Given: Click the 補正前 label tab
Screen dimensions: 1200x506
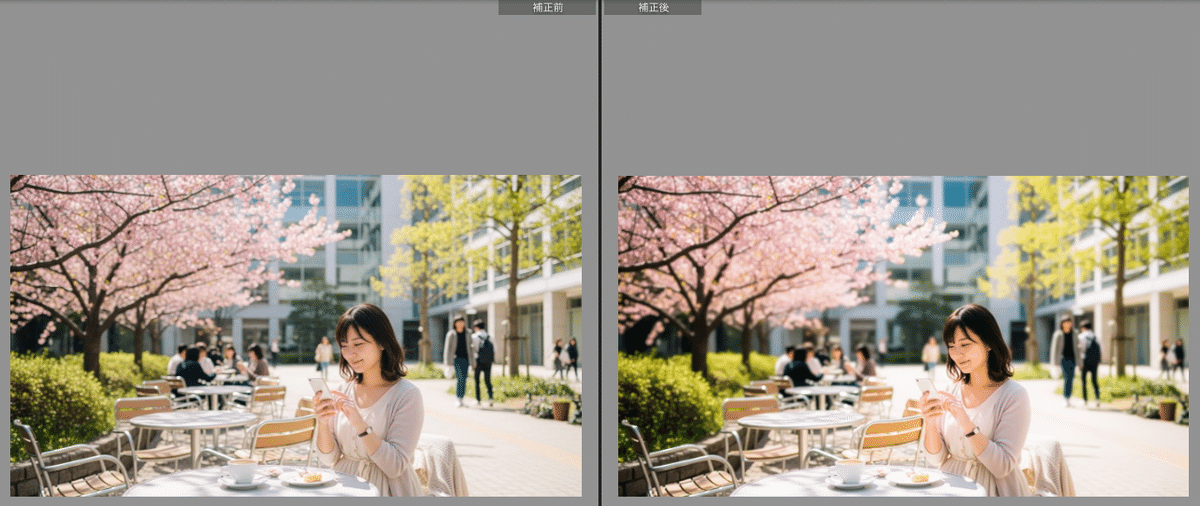Looking at the screenshot, I should coord(547,7).
